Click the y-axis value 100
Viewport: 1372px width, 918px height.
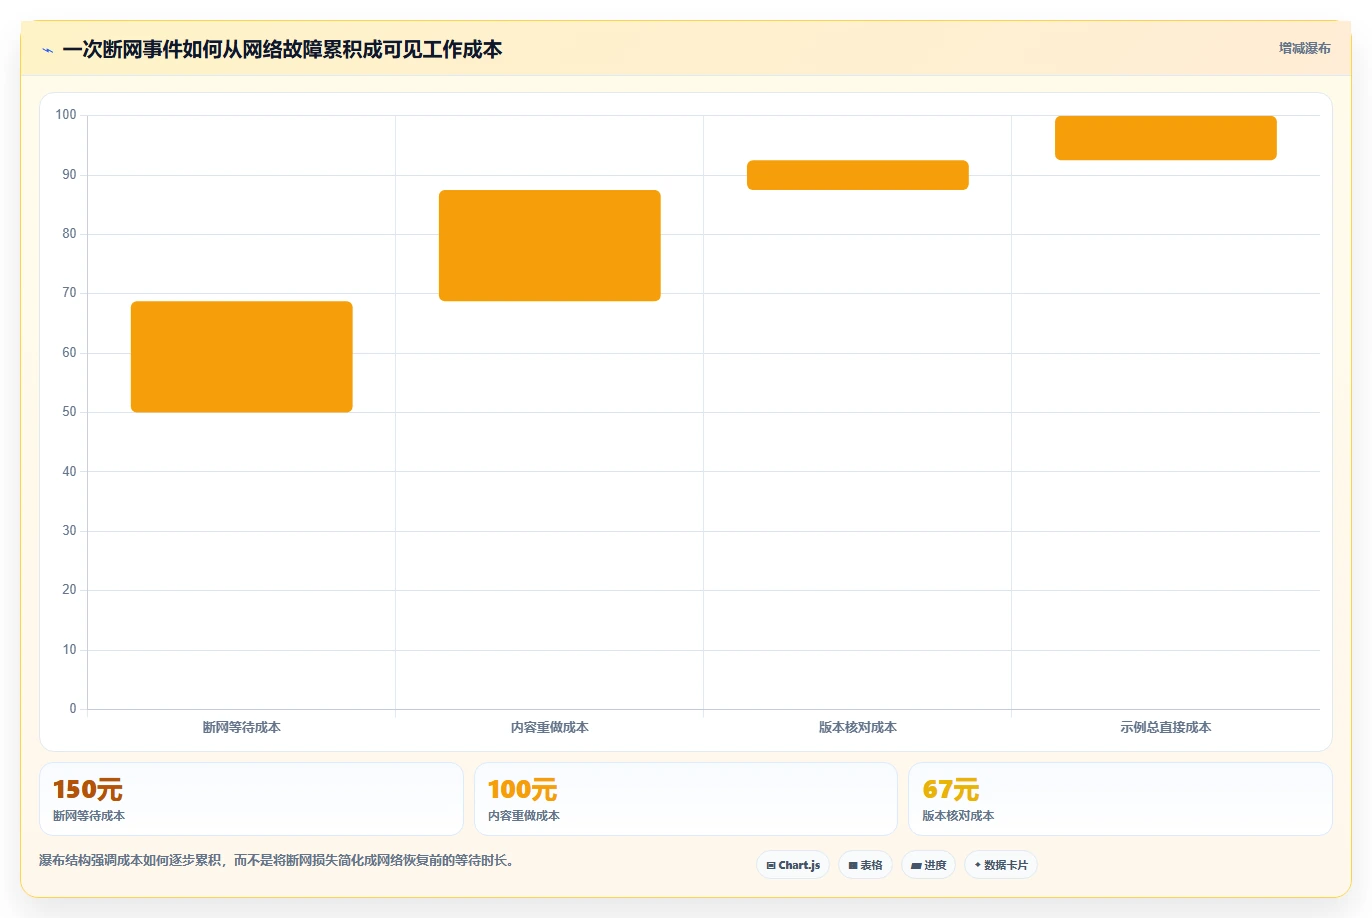tap(66, 115)
